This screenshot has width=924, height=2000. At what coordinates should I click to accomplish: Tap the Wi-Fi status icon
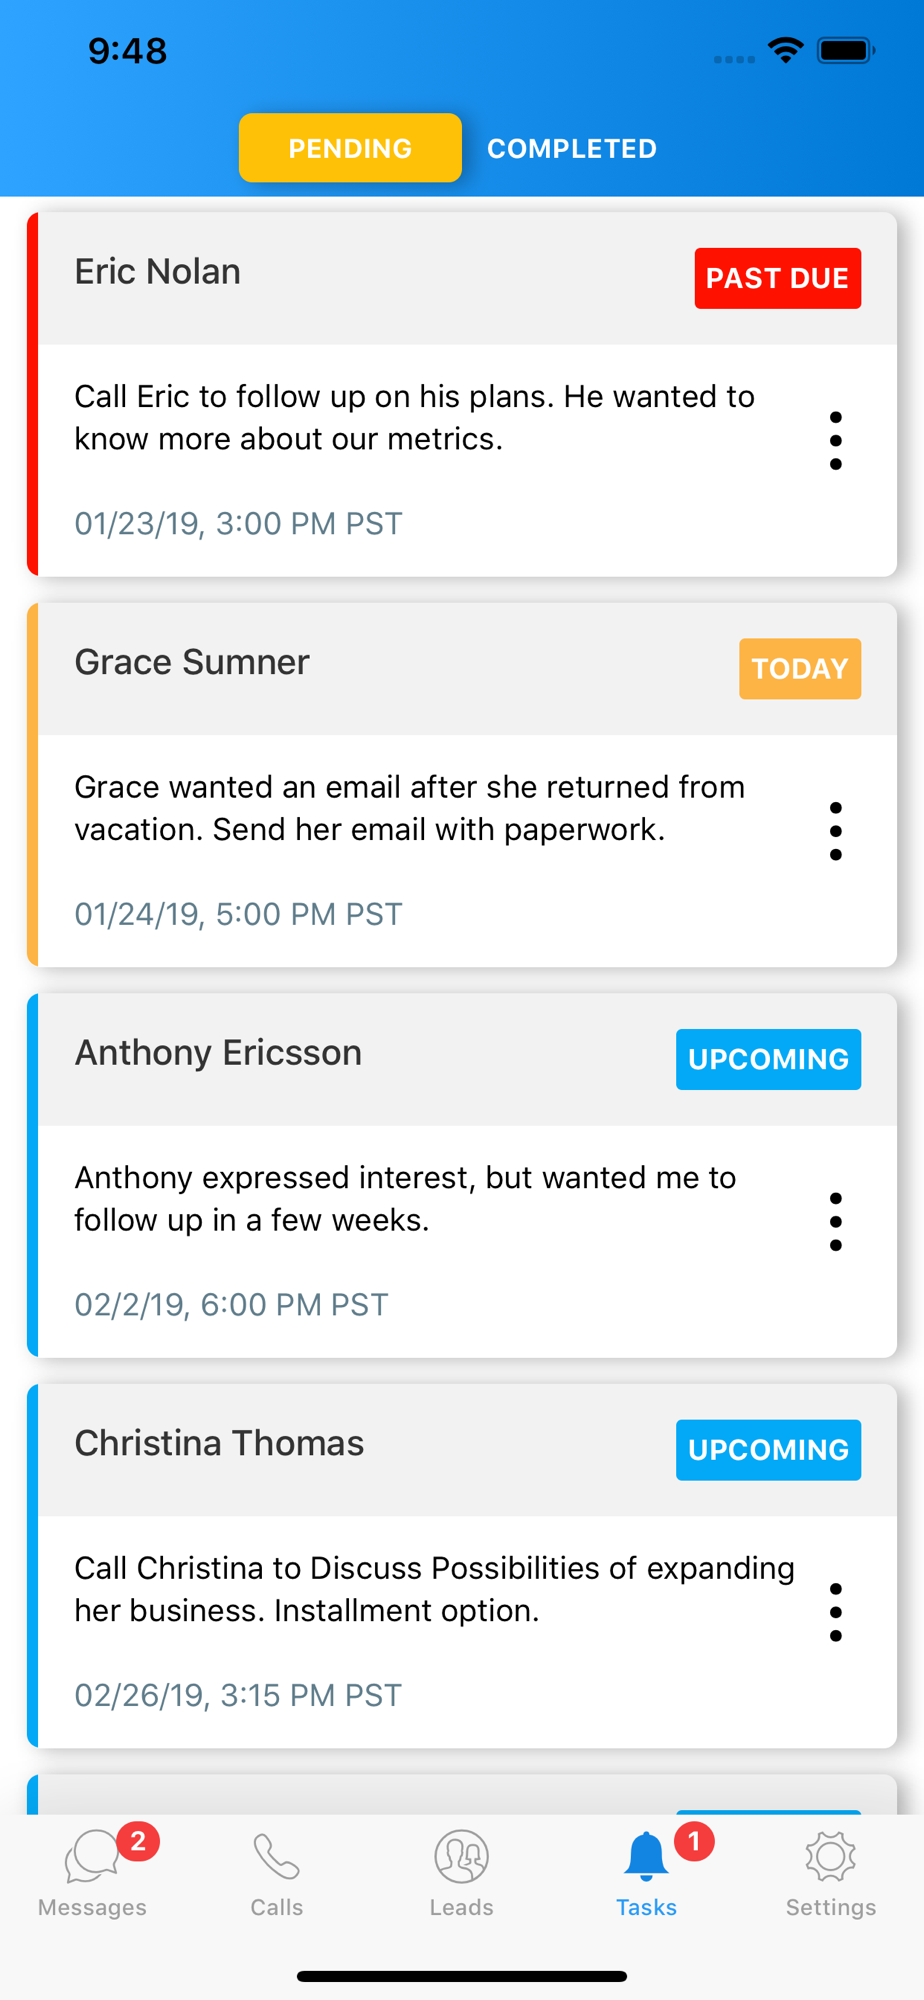tap(786, 50)
